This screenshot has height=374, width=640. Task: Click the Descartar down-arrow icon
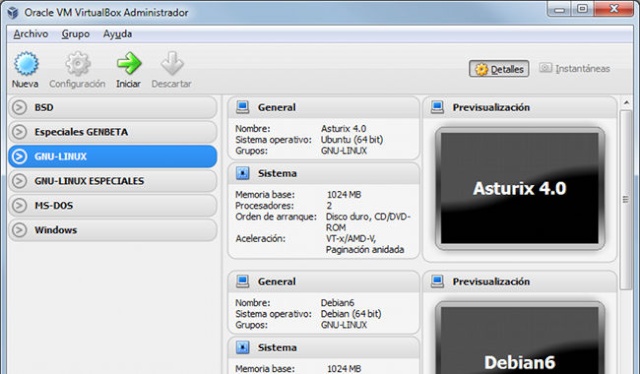tap(172, 63)
